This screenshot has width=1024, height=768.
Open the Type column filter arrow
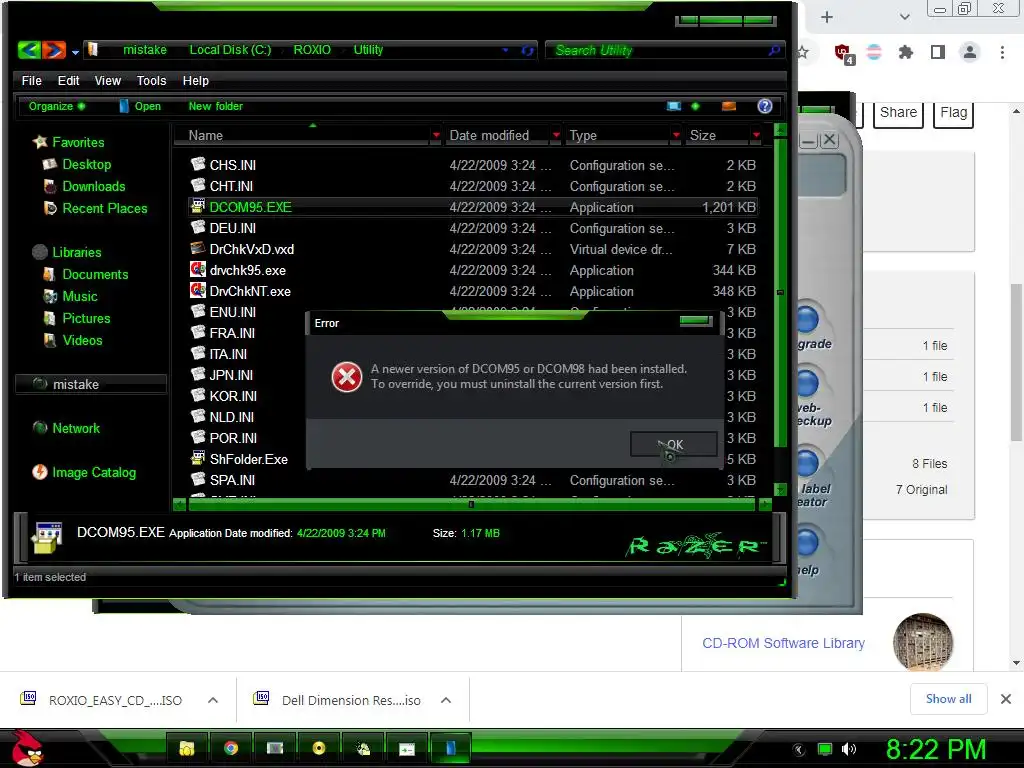point(676,135)
